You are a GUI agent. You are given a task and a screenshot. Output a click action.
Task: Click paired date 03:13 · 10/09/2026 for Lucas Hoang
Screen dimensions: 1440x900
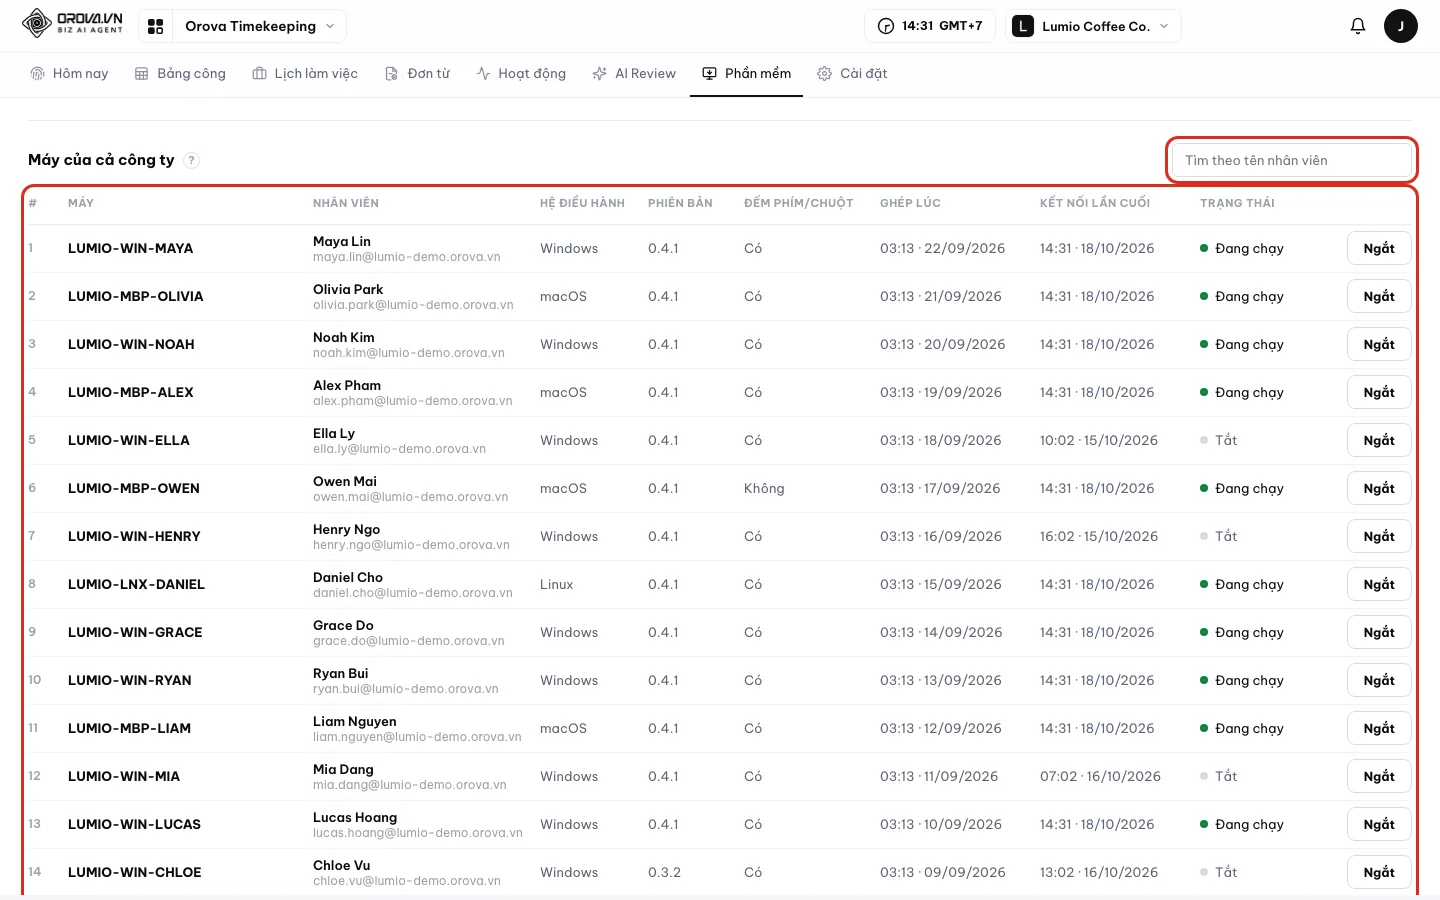pos(941,825)
